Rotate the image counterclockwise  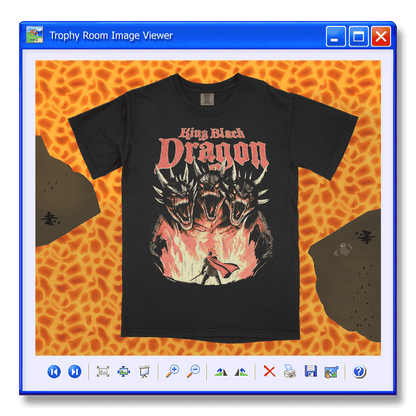pyautogui.click(x=241, y=372)
